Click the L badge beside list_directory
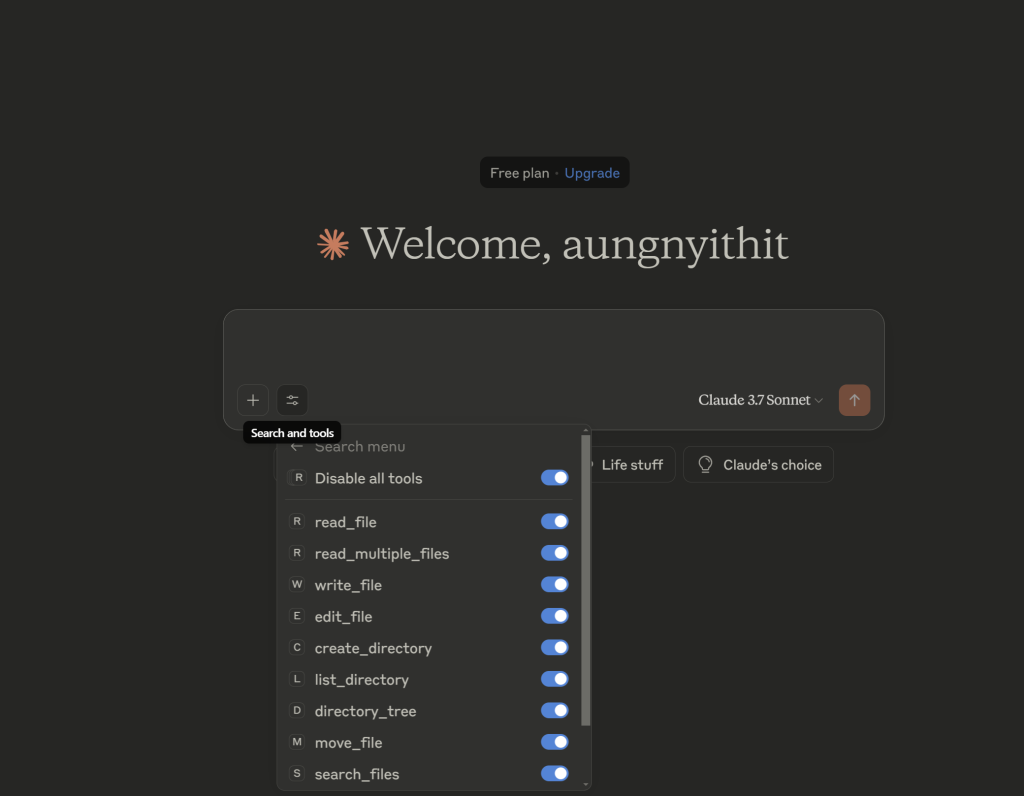Viewport: 1024px width, 796px height. [297, 679]
